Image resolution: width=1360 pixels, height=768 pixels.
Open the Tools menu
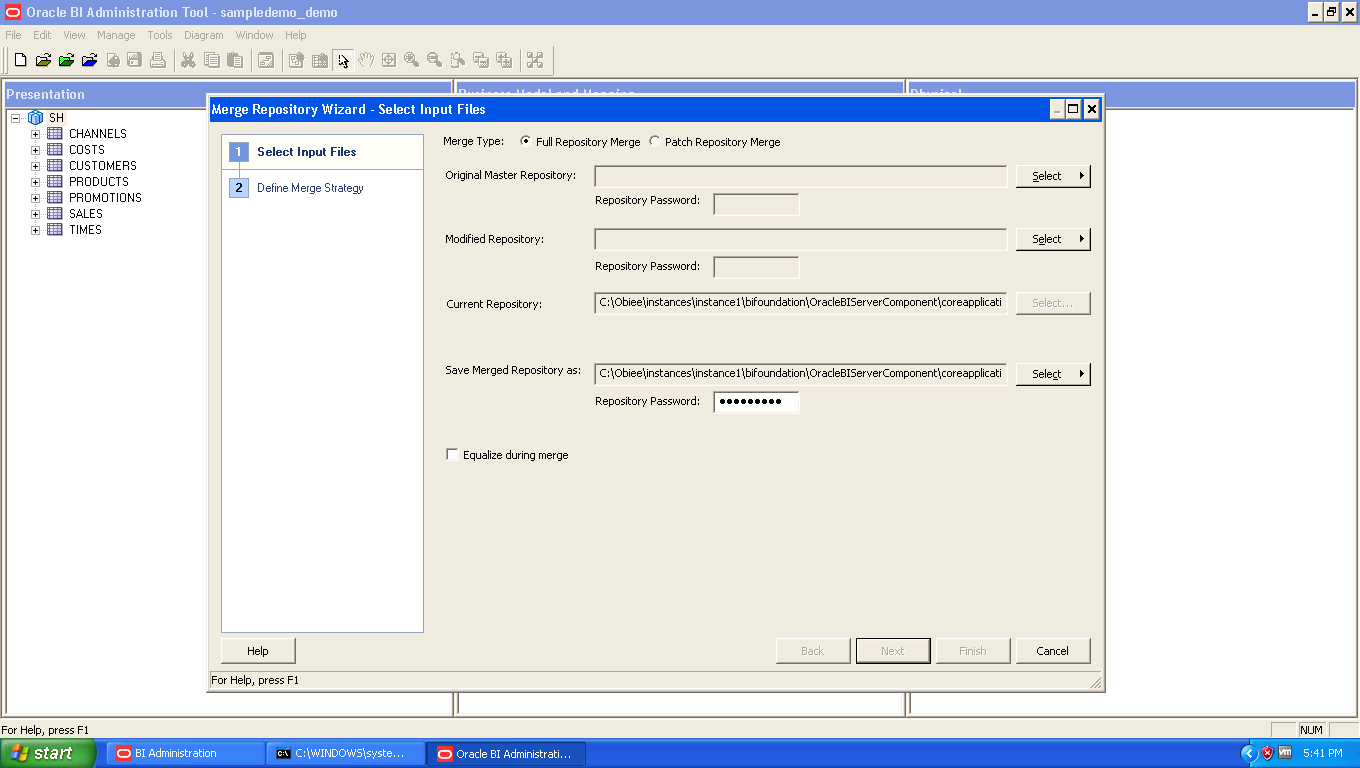(x=160, y=35)
